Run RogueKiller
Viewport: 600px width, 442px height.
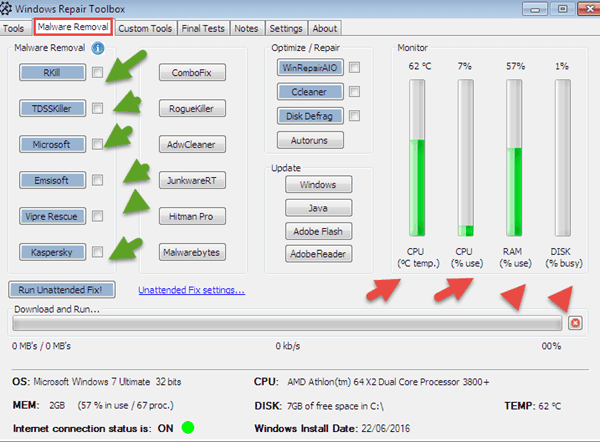pos(192,108)
